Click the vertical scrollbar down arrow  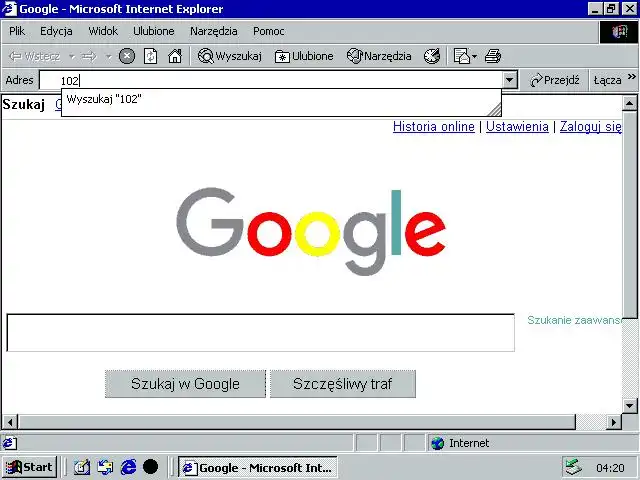pyautogui.click(x=629, y=406)
